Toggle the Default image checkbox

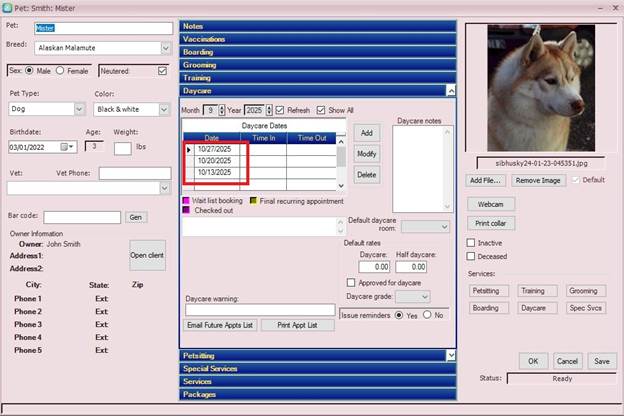click(575, 180)
